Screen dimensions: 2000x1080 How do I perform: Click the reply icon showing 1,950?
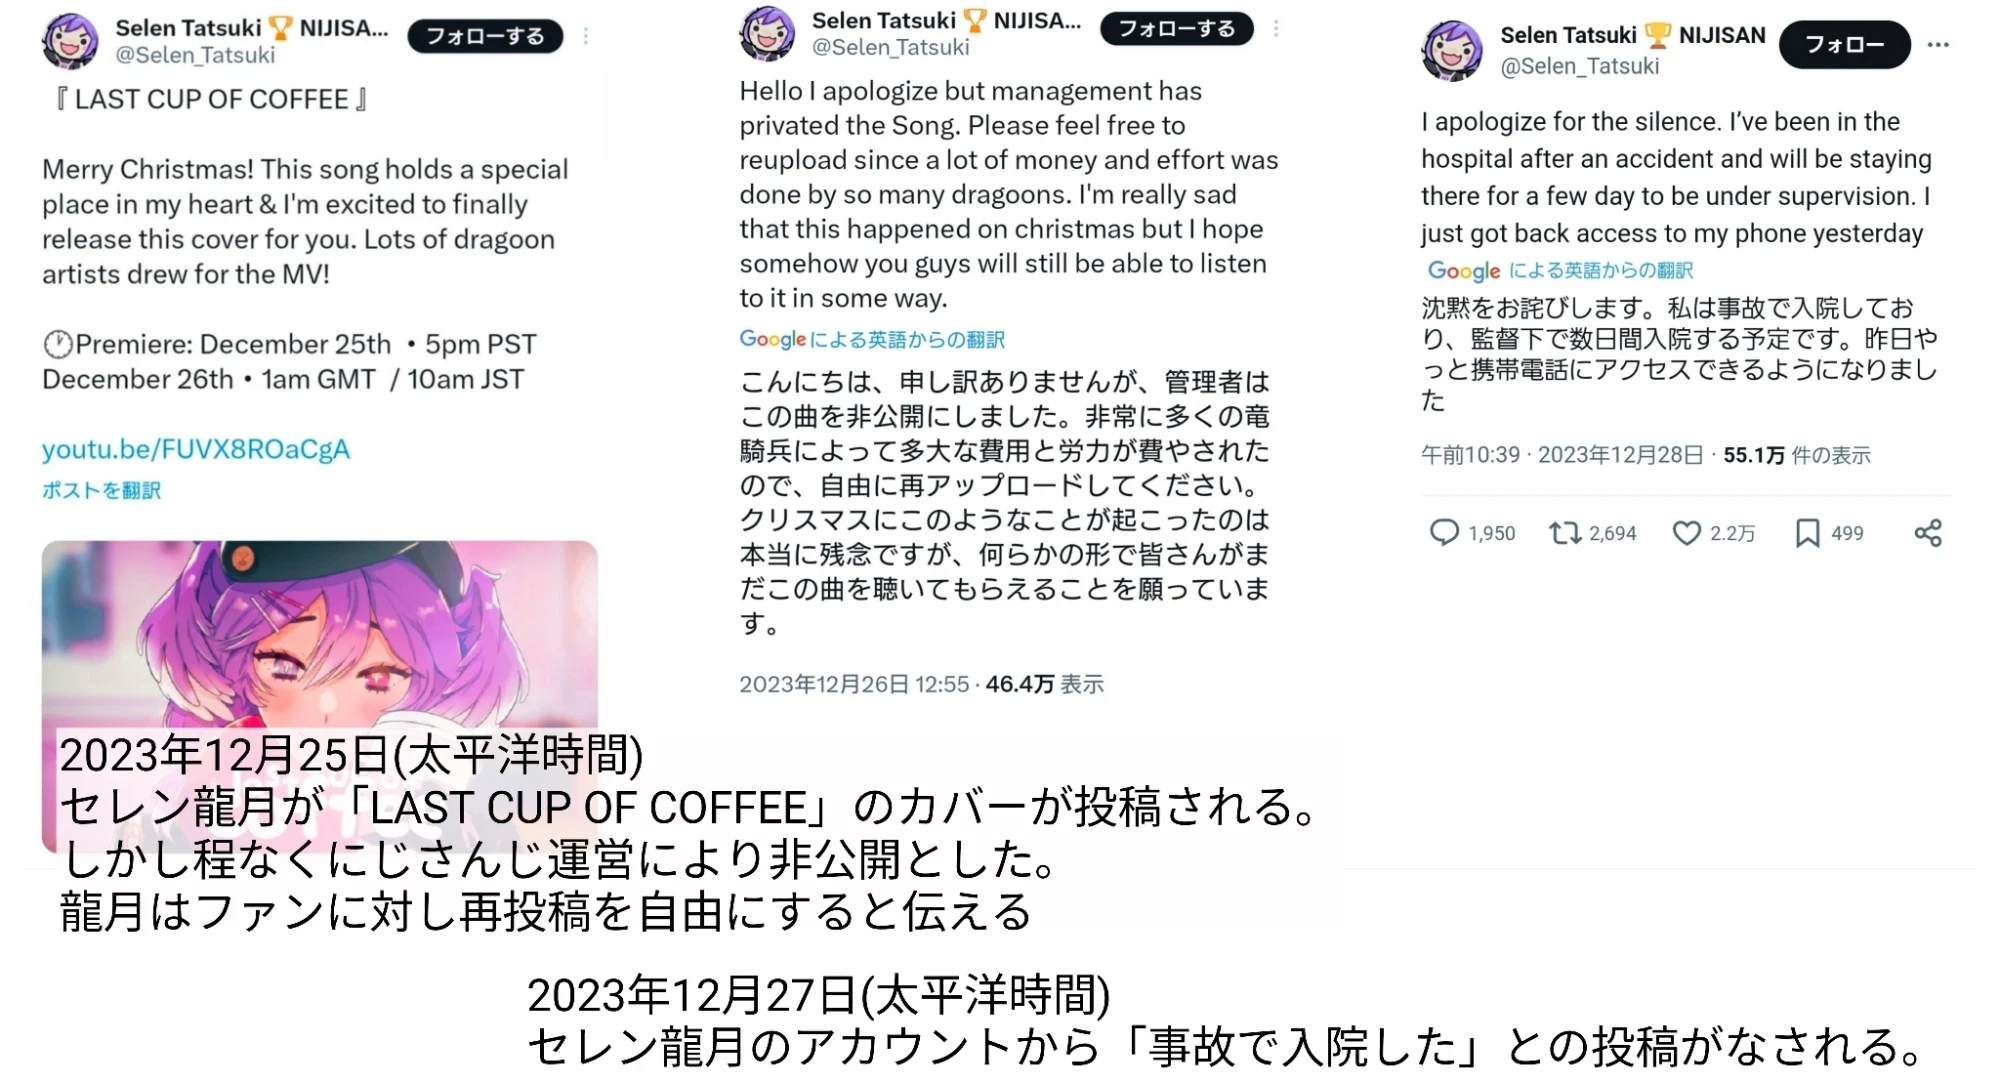pos(1444,533)
